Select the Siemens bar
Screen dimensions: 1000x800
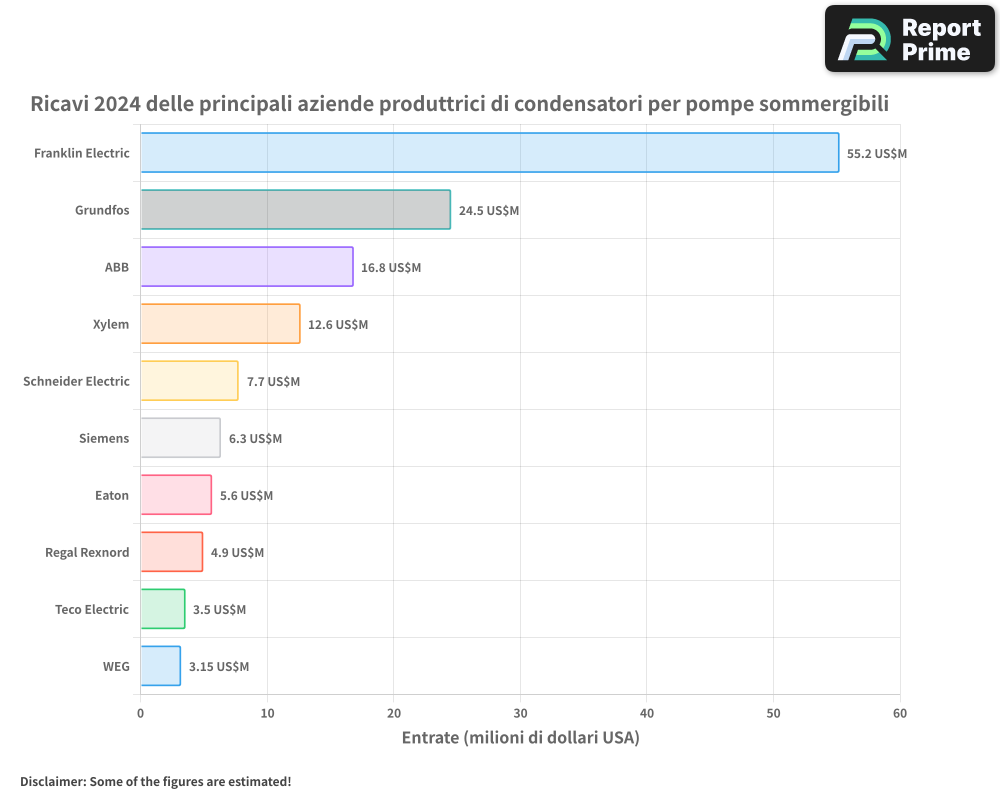click(x=180, y=438)
